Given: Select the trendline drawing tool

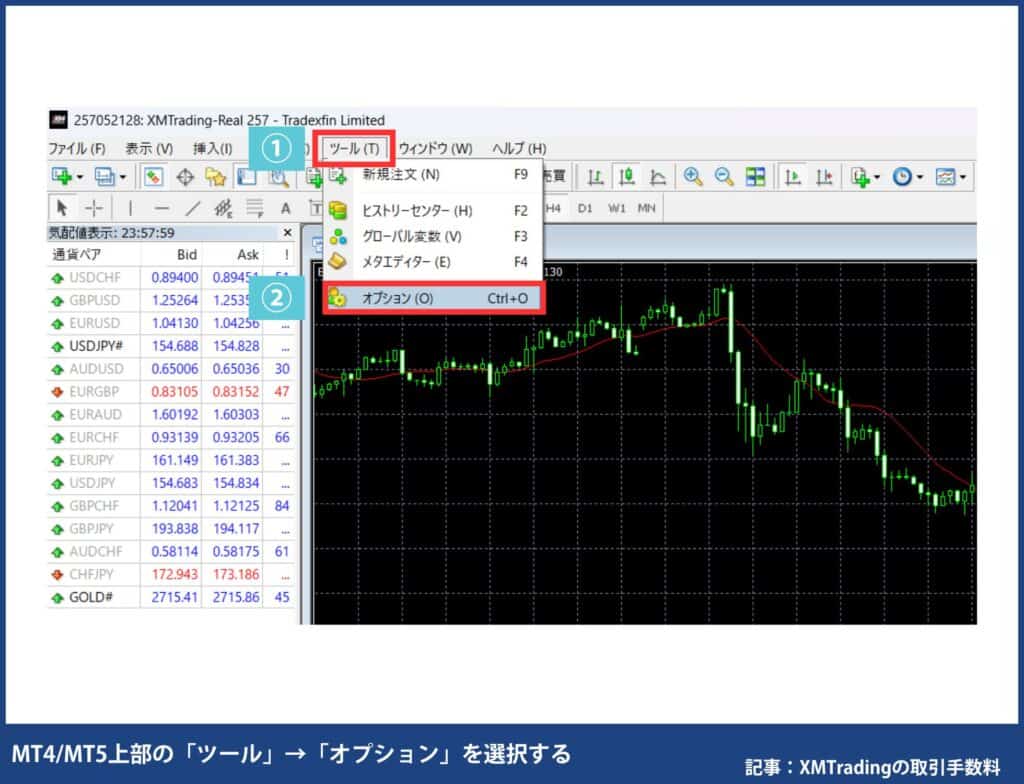Looking at the screenshot, I should click(193, 208).
